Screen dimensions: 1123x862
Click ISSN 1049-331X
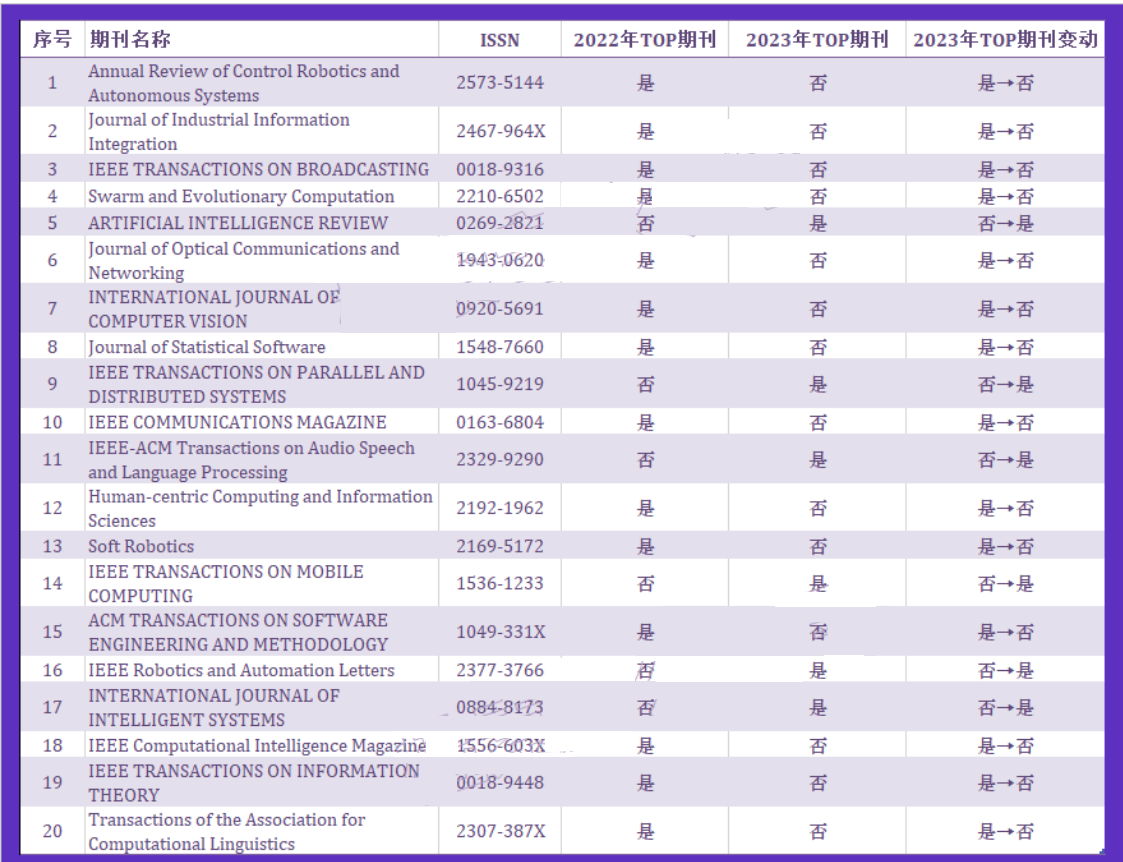pyautogui.click(x=501, y=632)
